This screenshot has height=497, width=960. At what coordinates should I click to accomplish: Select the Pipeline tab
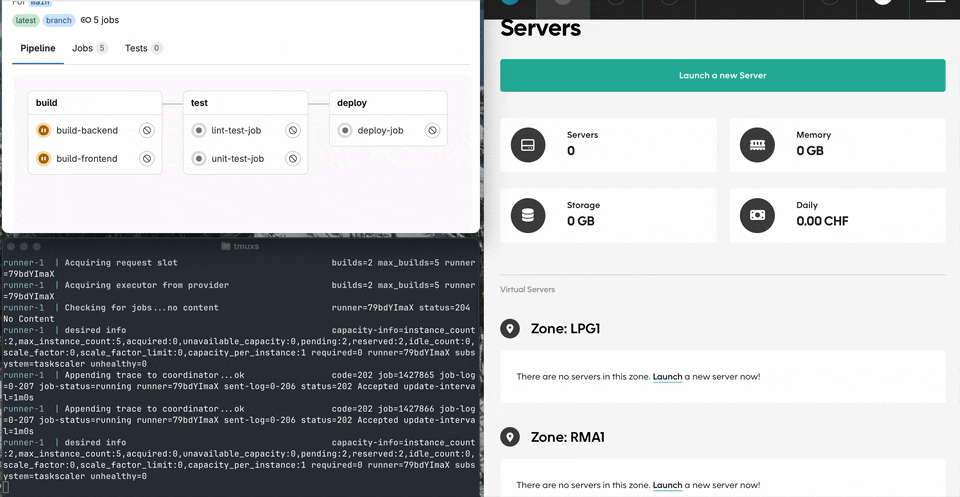point(38,48)
